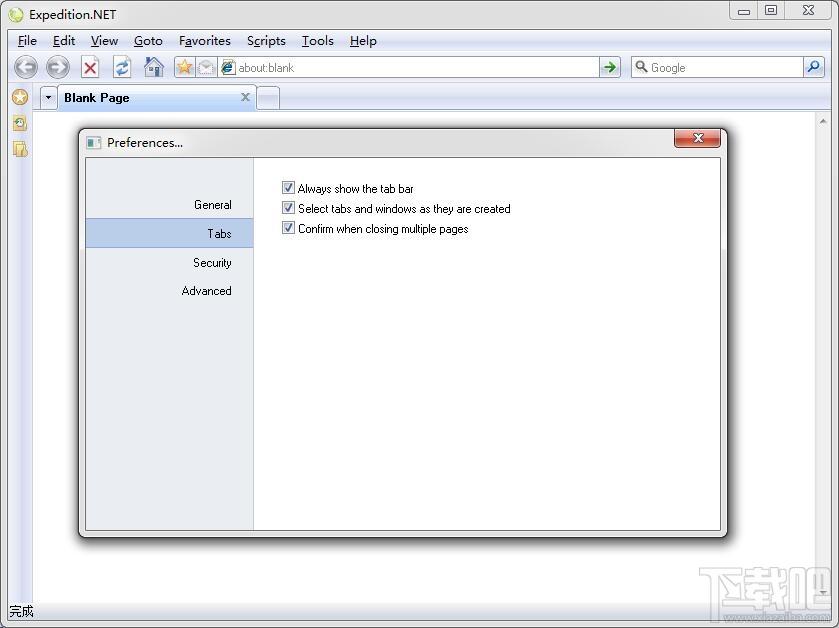839x628 pixels.
Task: Click the Forward navigation arrow
Action: tap(57, 67)
